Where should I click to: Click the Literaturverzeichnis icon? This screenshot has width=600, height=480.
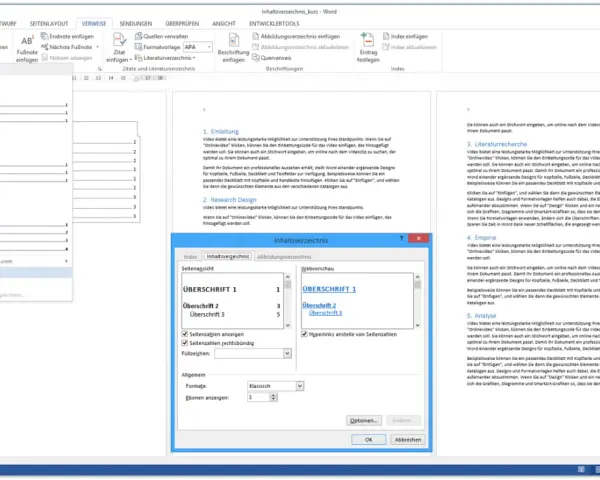(x=138, y=58)
